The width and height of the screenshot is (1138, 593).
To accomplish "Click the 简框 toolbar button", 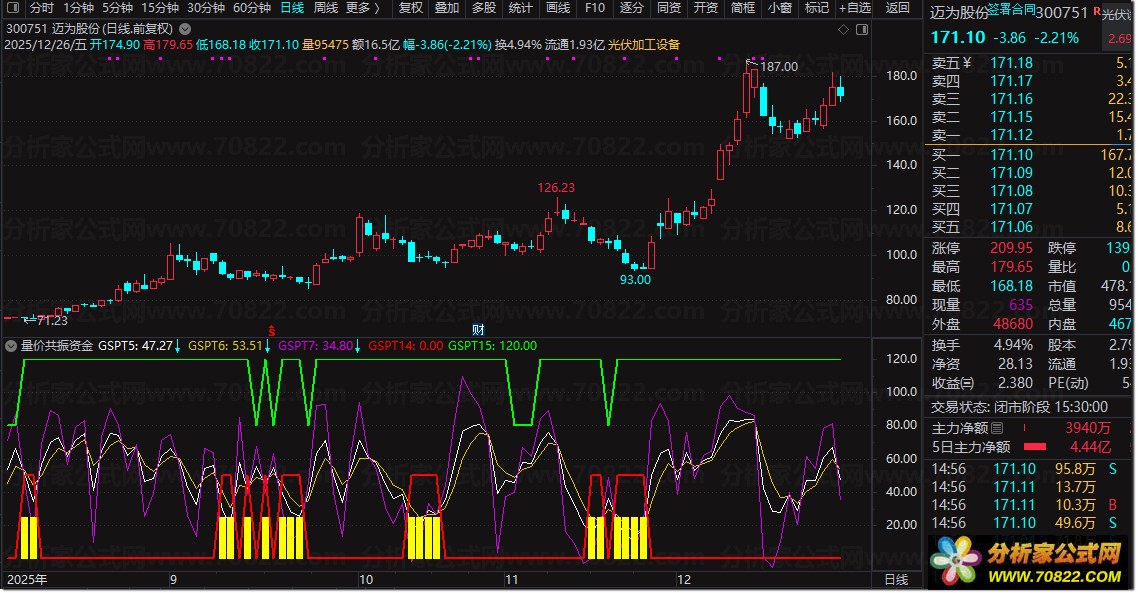I will click(742, 8).
